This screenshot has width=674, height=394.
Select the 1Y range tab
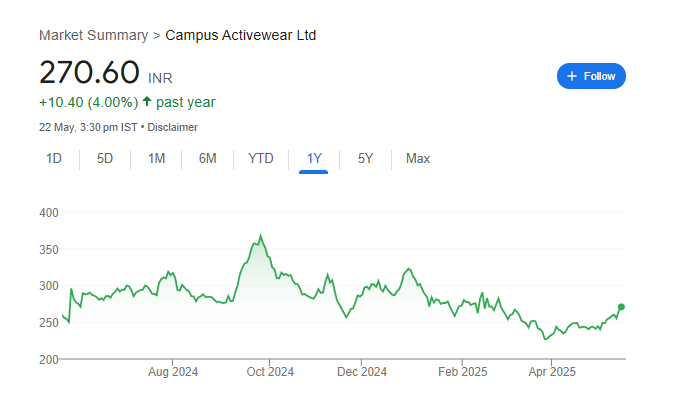point(314,159)
